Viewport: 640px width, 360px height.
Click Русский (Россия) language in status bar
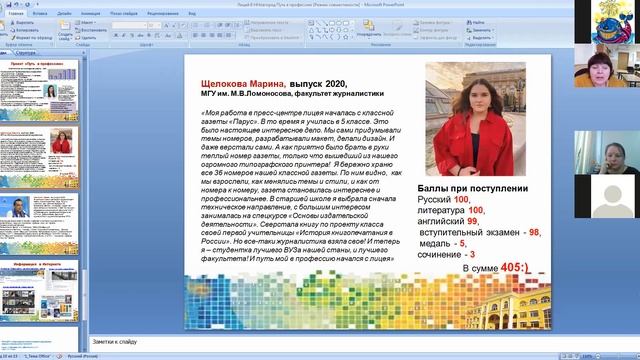click(x=82, y=356)
